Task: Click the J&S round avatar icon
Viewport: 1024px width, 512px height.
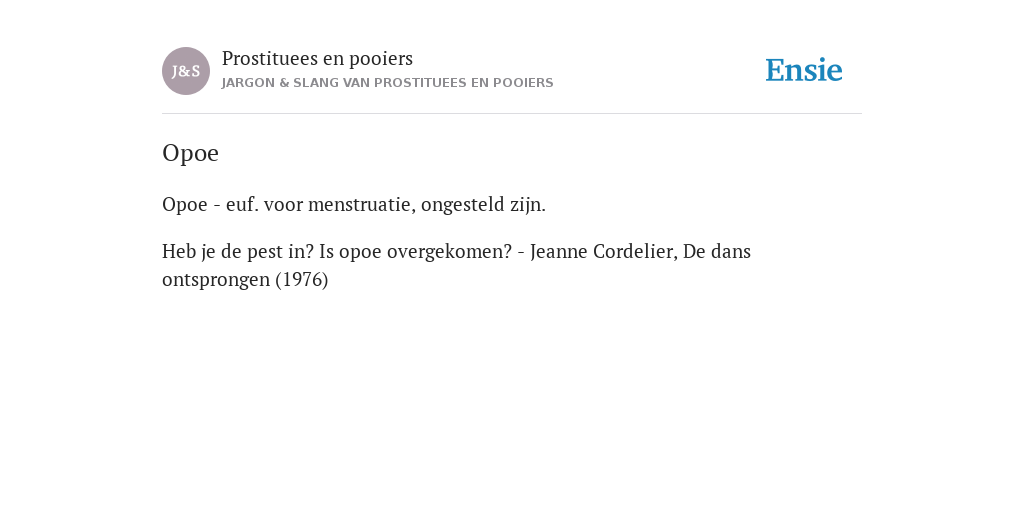Action: coord(186,71)
